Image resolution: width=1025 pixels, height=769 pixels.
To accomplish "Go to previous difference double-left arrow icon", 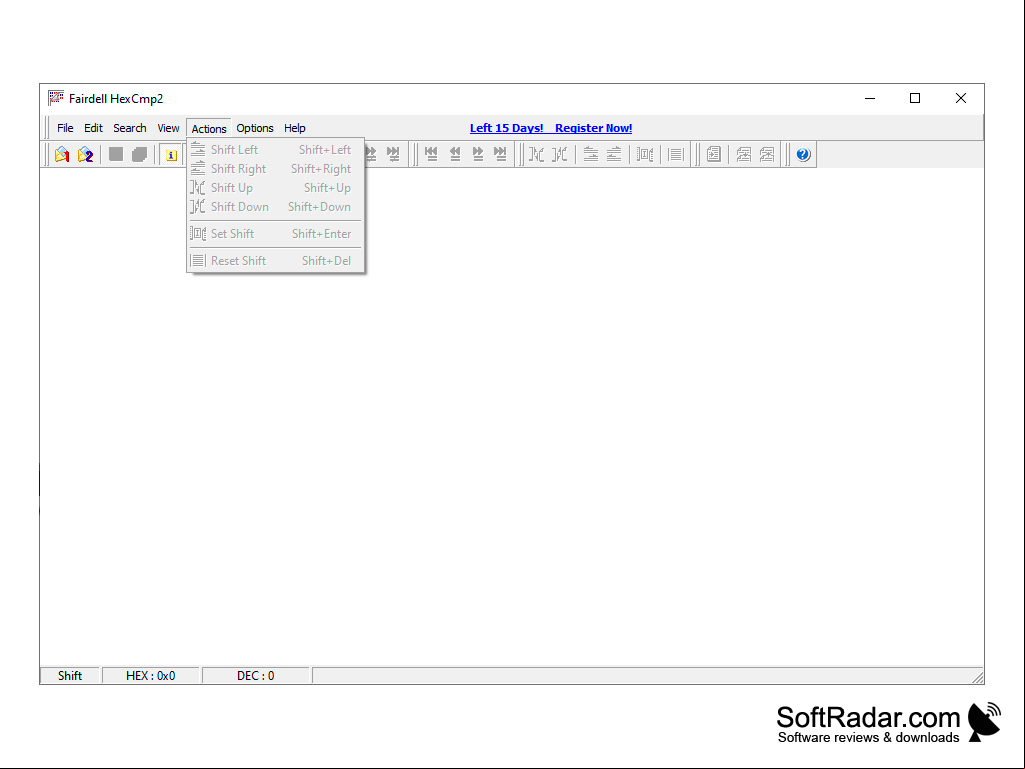I will click(455, 154).
